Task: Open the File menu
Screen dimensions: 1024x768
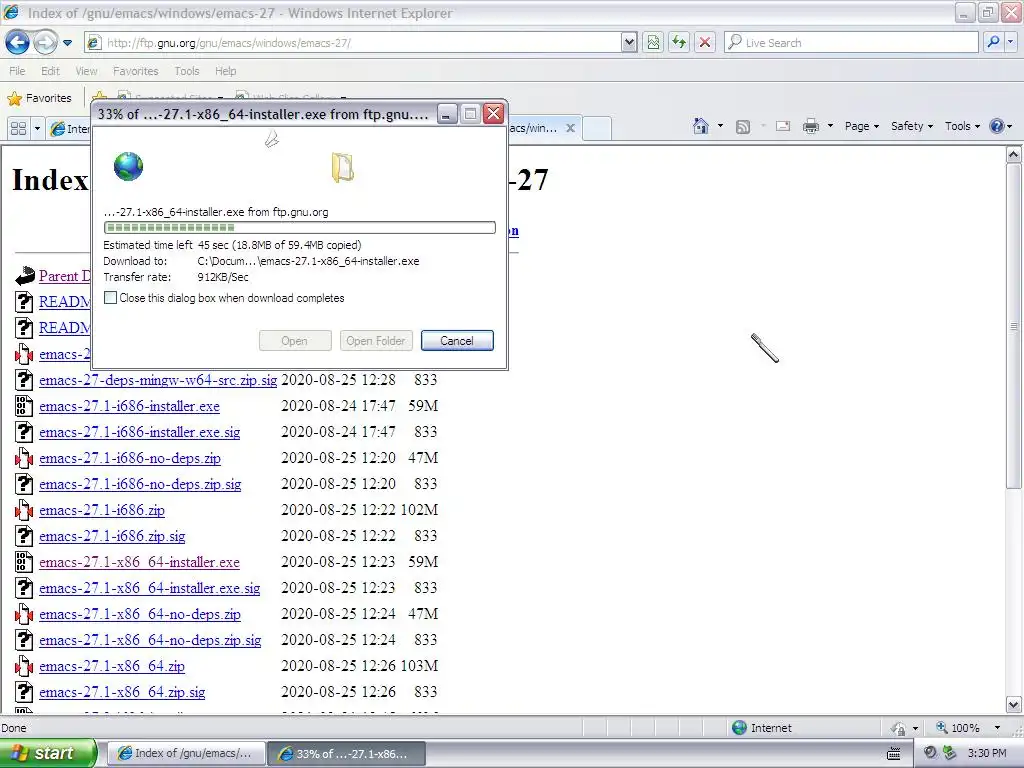Action: (x=17, y=71)
